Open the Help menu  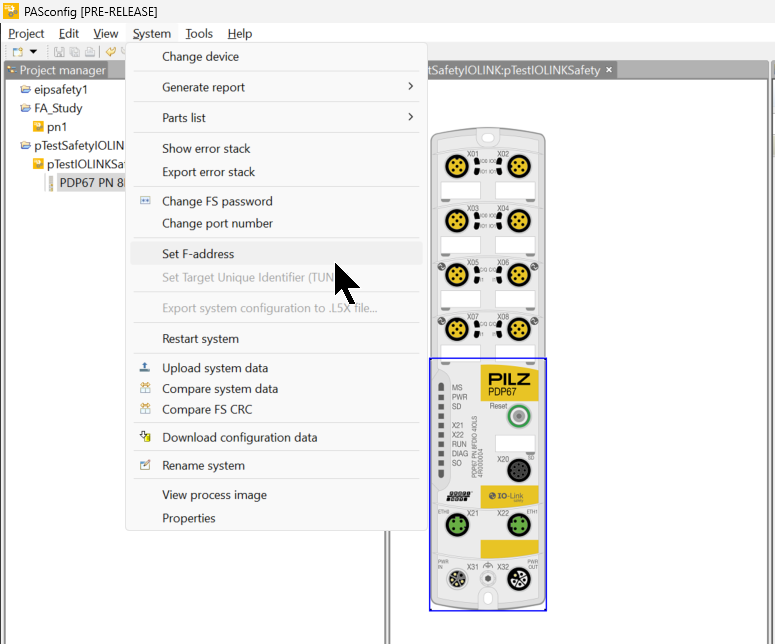coord(240,34)
